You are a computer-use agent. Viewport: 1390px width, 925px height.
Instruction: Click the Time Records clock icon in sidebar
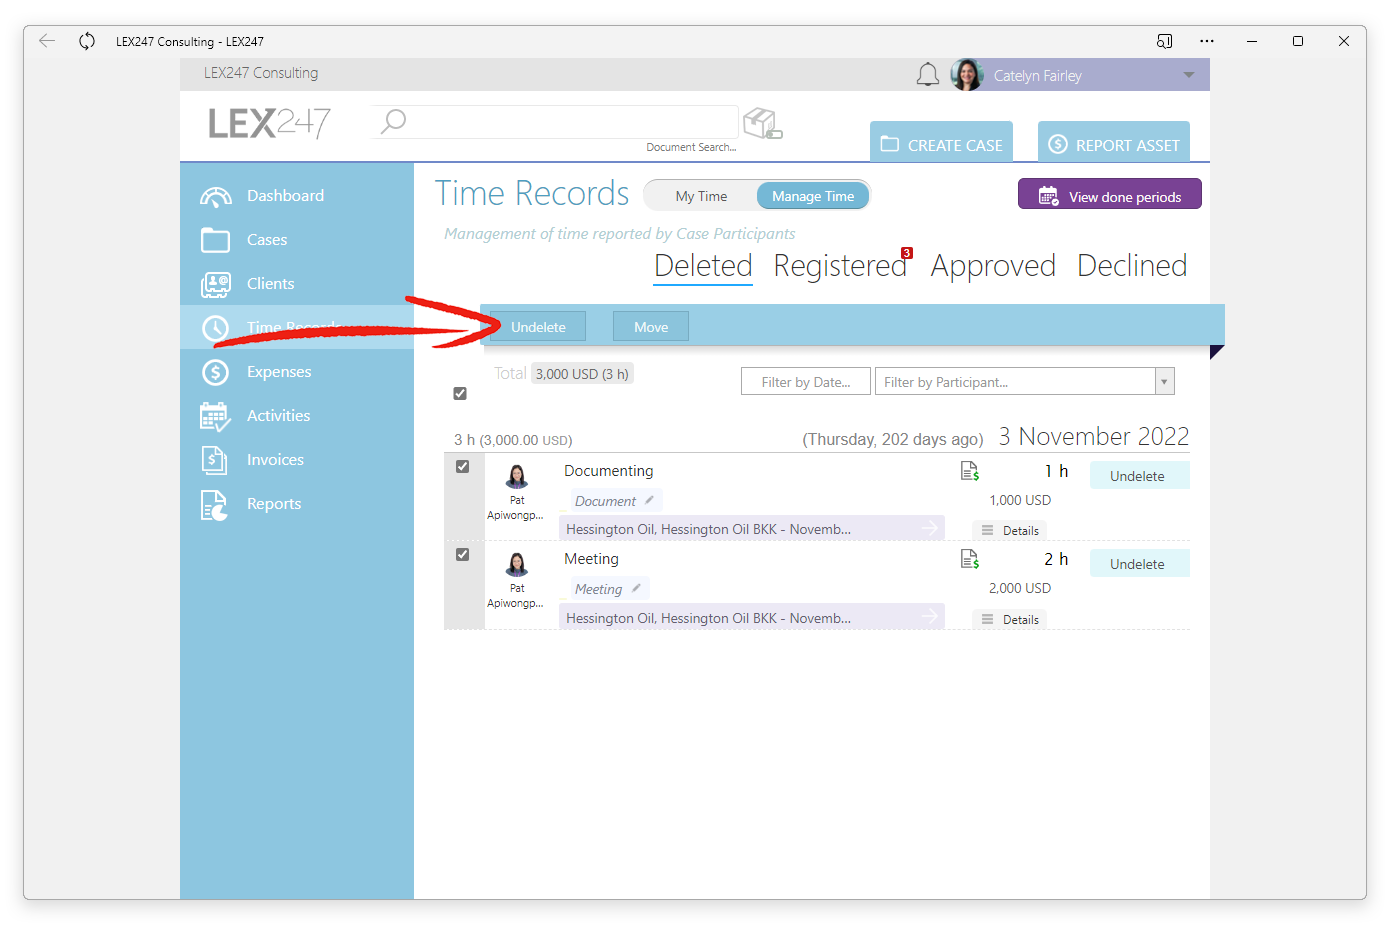coord(215,328)
